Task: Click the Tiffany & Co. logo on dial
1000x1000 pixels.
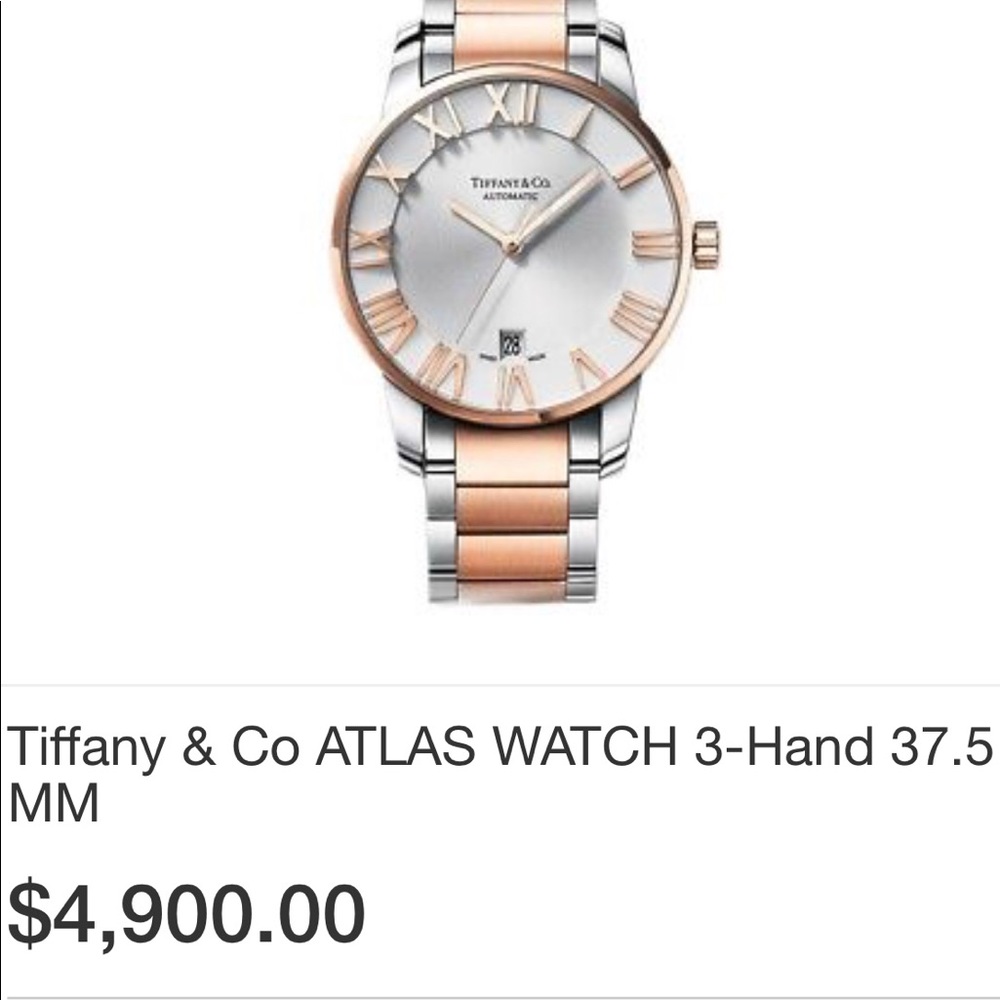Action: pyautogui.click(x=510, y=183)
